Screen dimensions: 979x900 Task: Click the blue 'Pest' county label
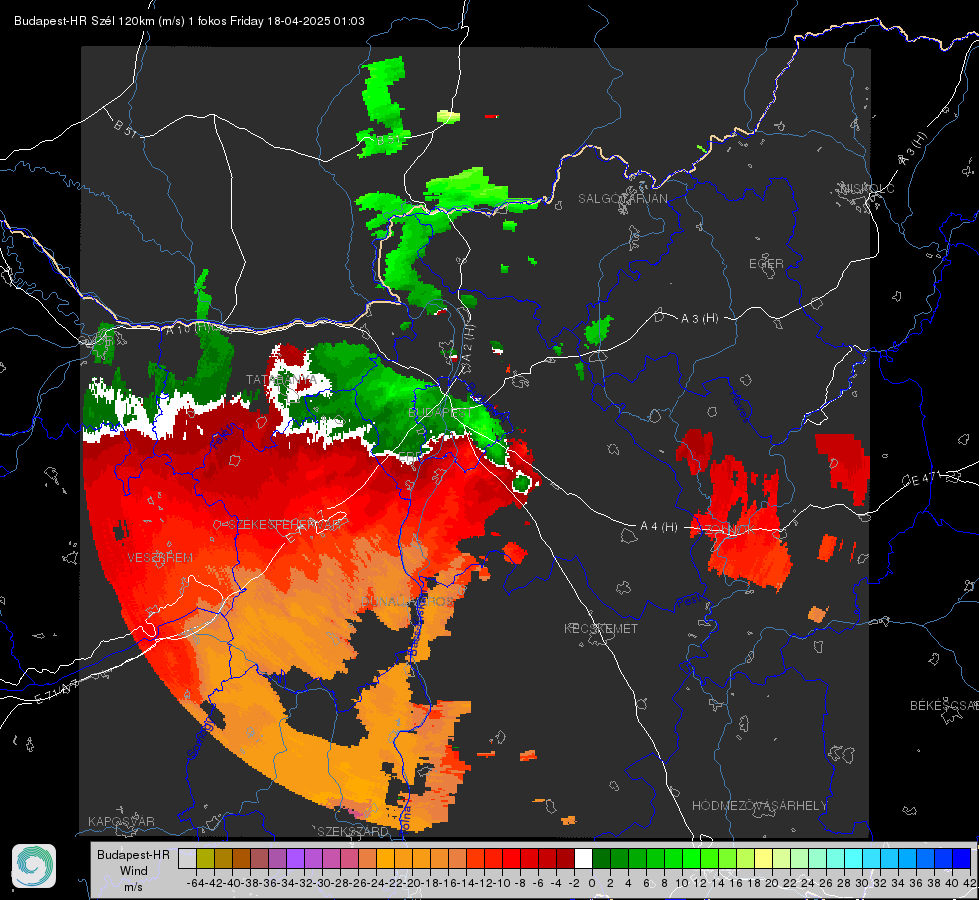(688, 601)
